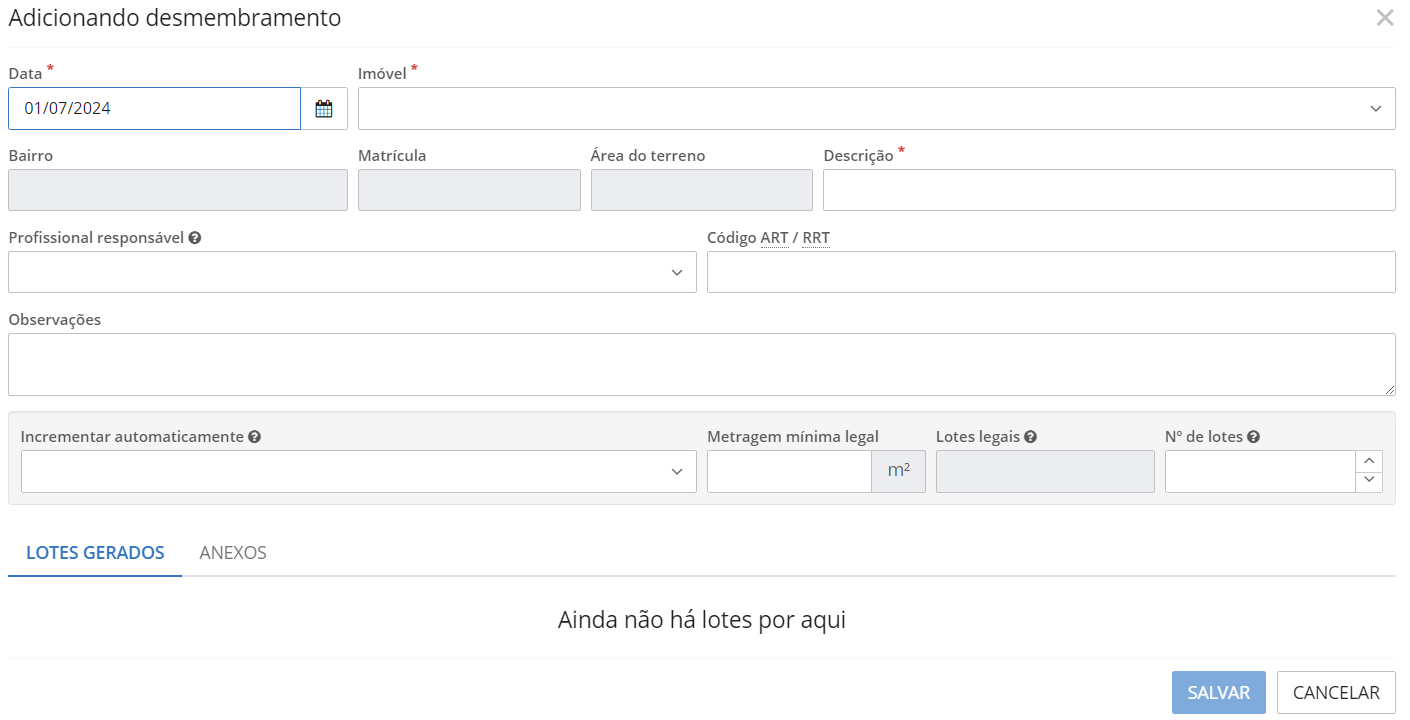Click the disabled Bairro field
Viewport: 1410px width, 720px height.
point(178,190)
